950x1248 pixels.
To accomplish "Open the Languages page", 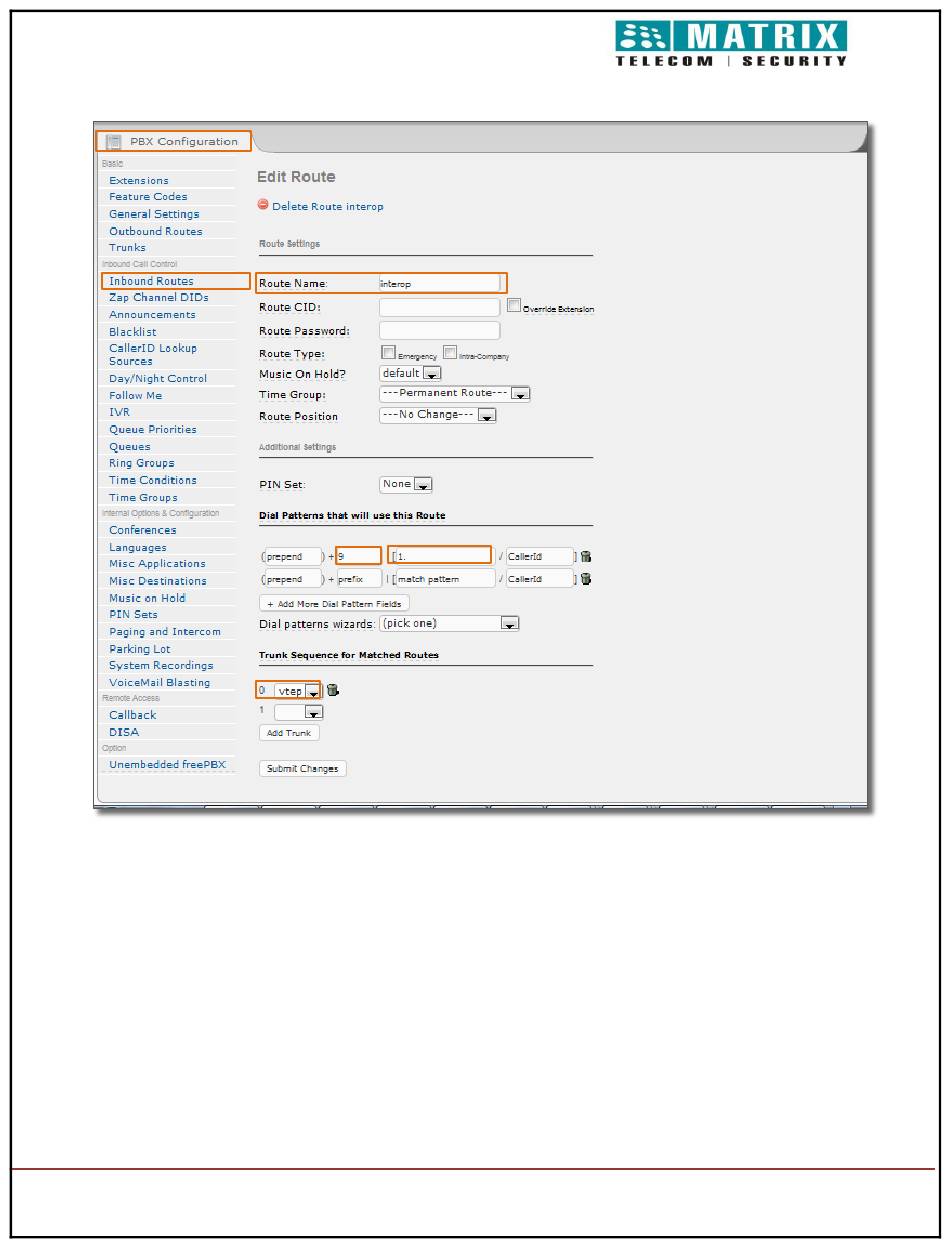I will (x=138, y=548).
